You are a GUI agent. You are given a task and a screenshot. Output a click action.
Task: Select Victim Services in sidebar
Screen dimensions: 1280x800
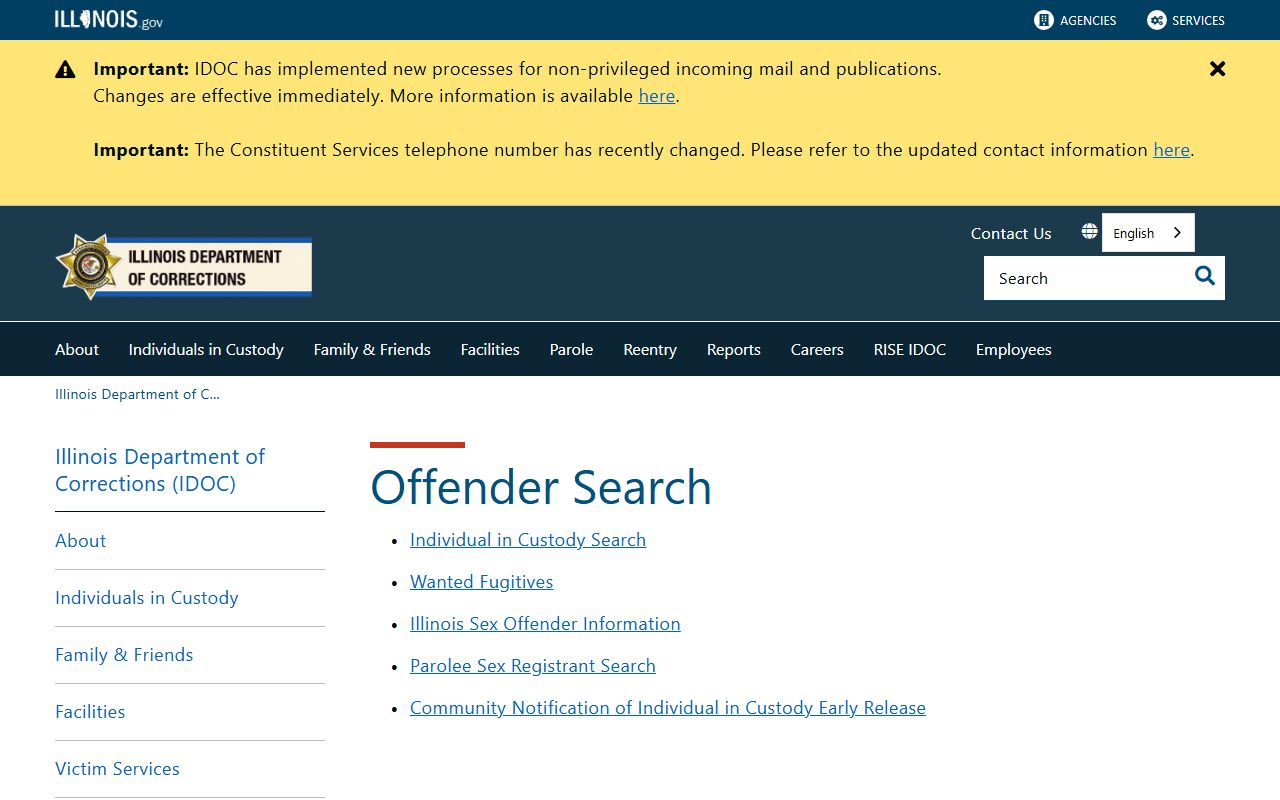click(x=117, y=768)
